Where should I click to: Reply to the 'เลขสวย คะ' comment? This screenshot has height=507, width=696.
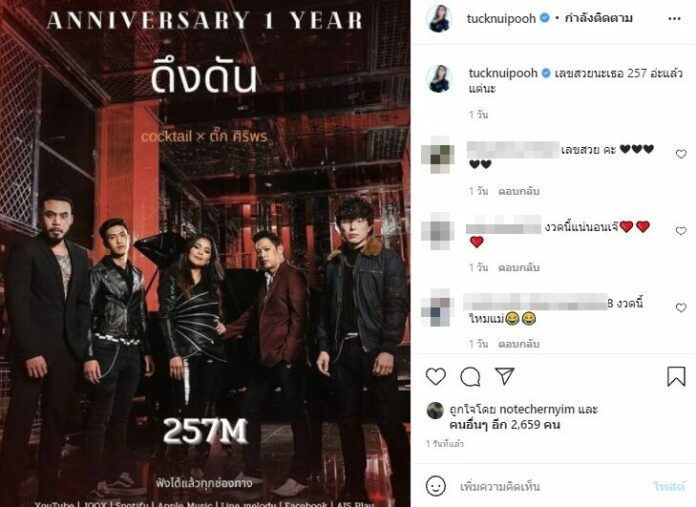tap(518, 191)
